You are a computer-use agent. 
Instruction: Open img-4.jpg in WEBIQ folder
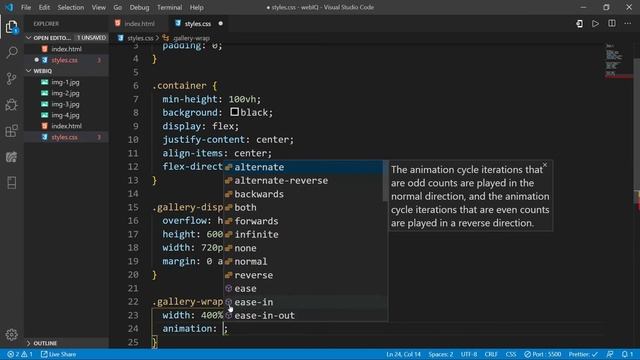(66, 115)
